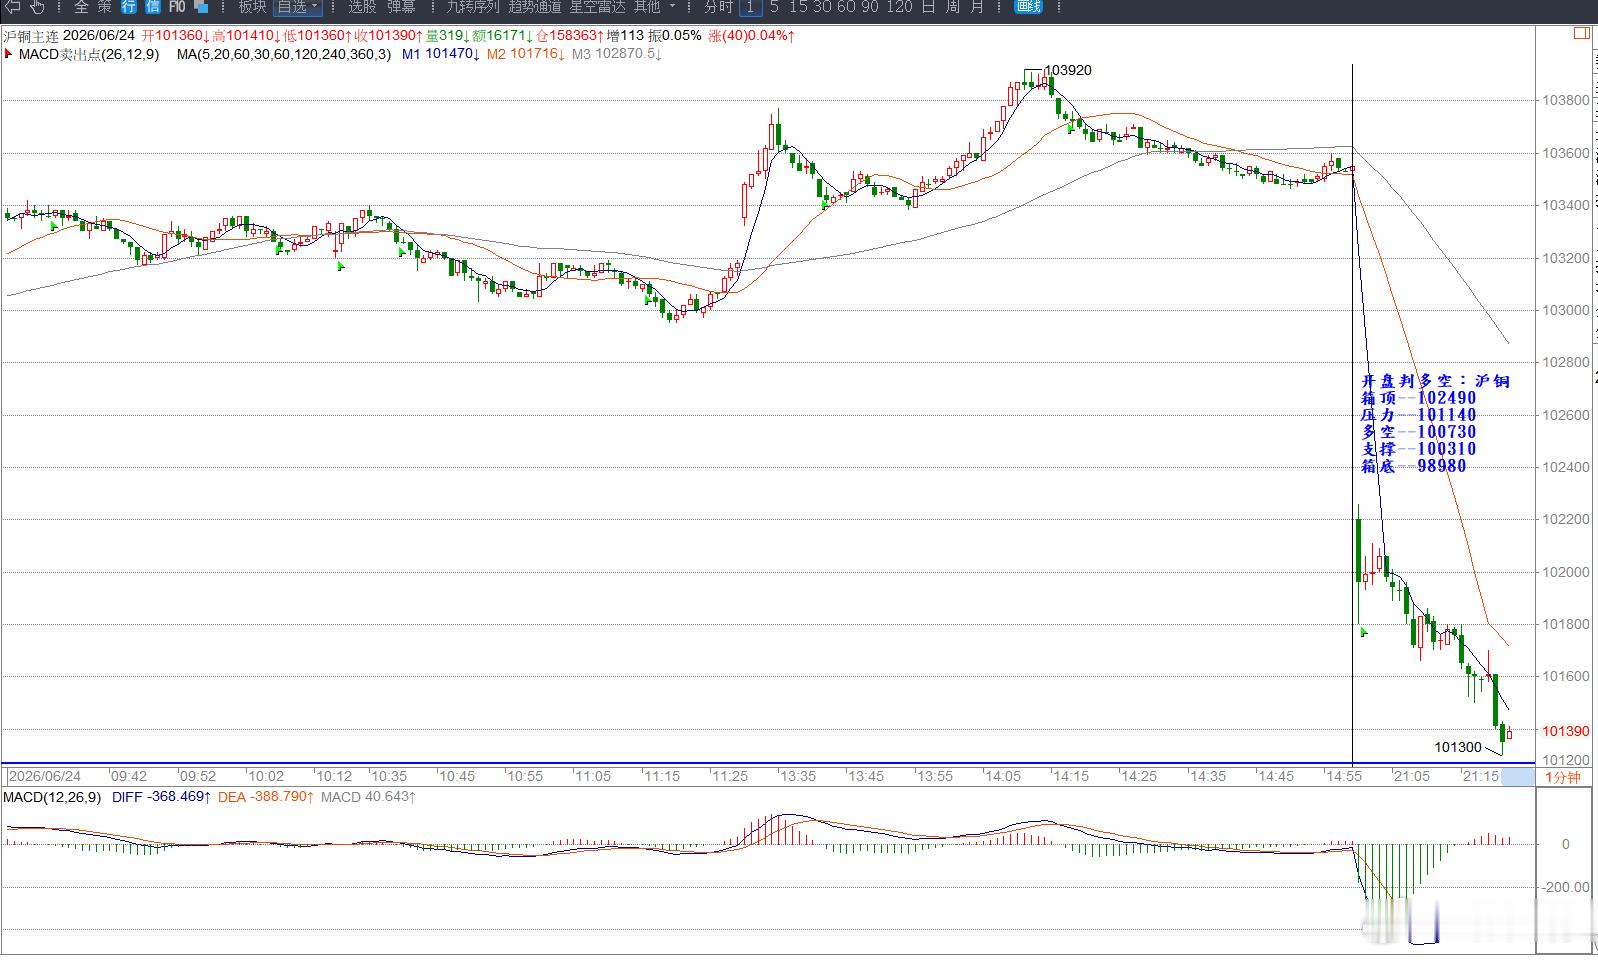Switch to the 15-minute period
The width and height of the screenshot is (1598, 960).
[798, 7]
